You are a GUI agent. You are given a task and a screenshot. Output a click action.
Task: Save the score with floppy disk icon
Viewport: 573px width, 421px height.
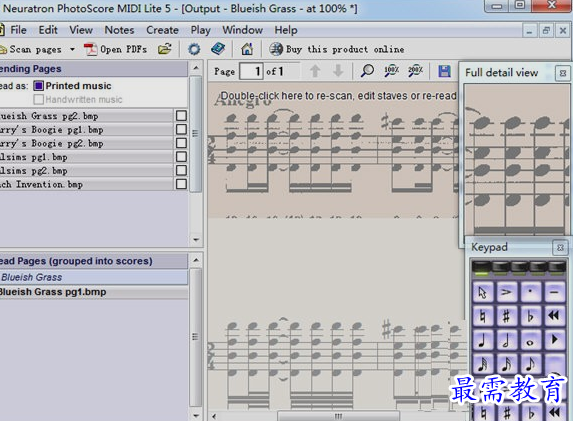coord(444,71)
